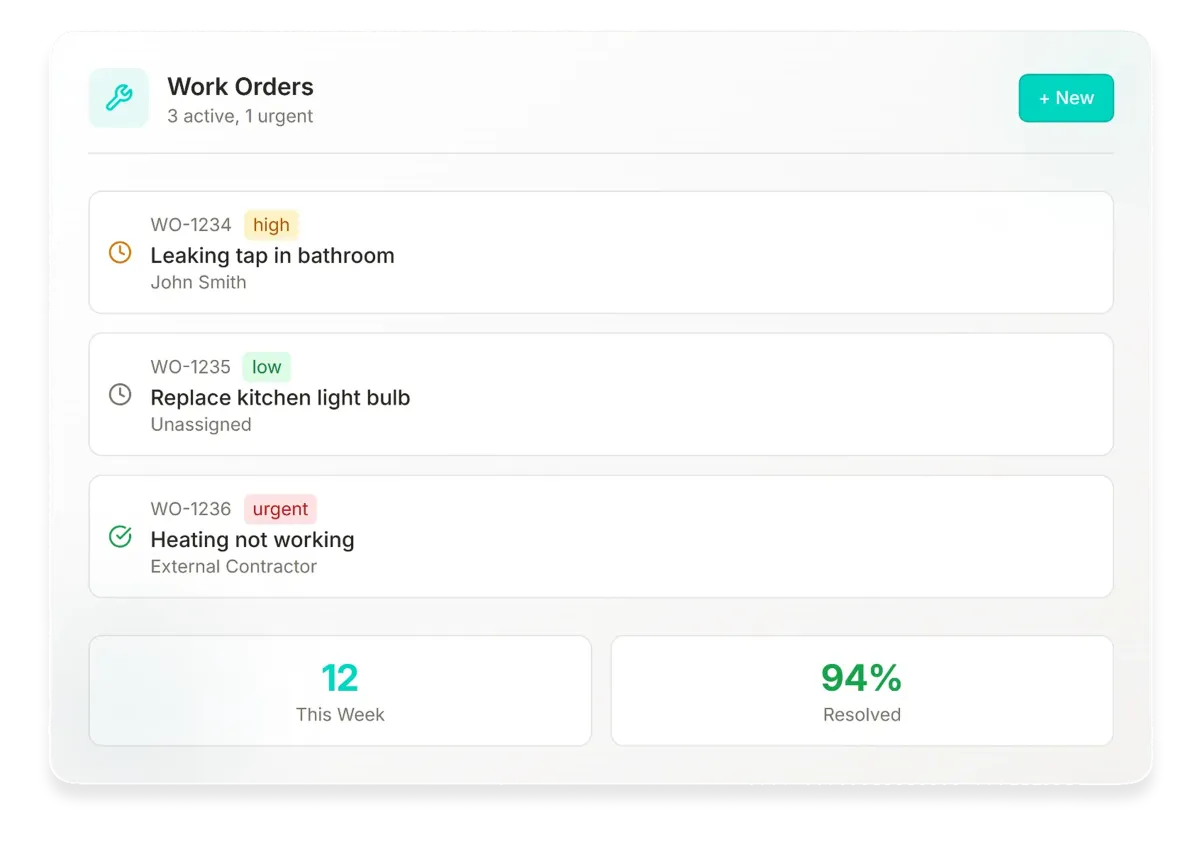Click the WO-1236 order number
The width and height of the screenshot is (1200, 846).
191,509
